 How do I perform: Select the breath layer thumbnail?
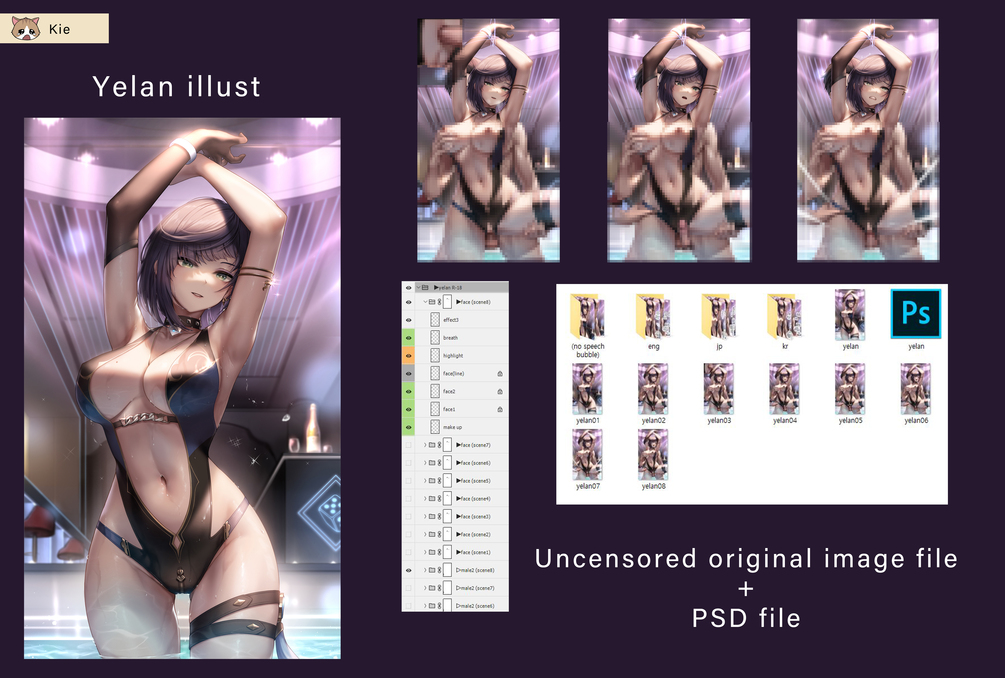coord(435,338)
